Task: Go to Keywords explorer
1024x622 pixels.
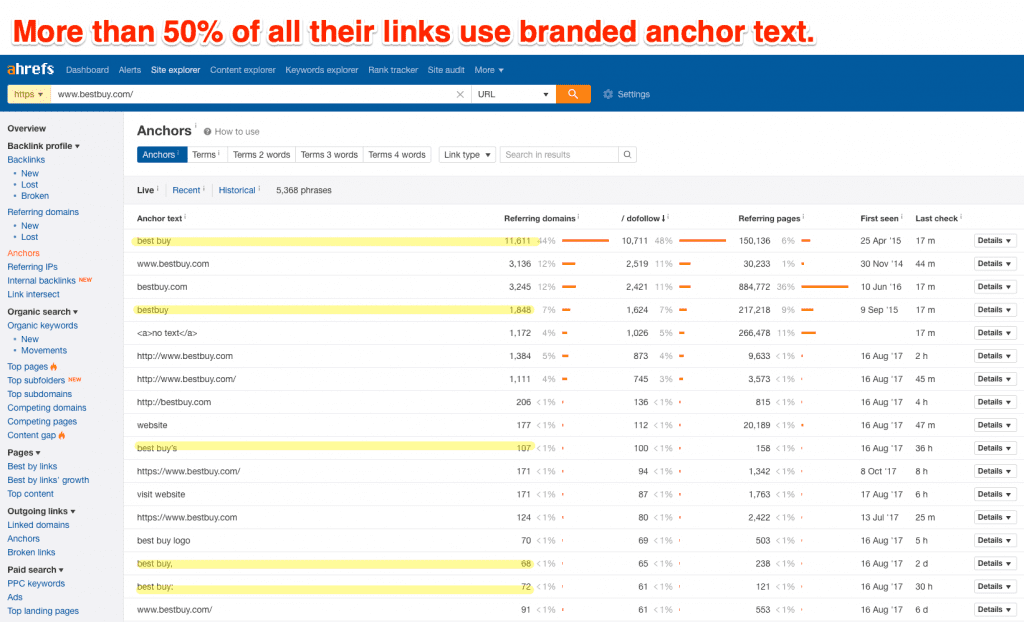Action: coord(321,70)
